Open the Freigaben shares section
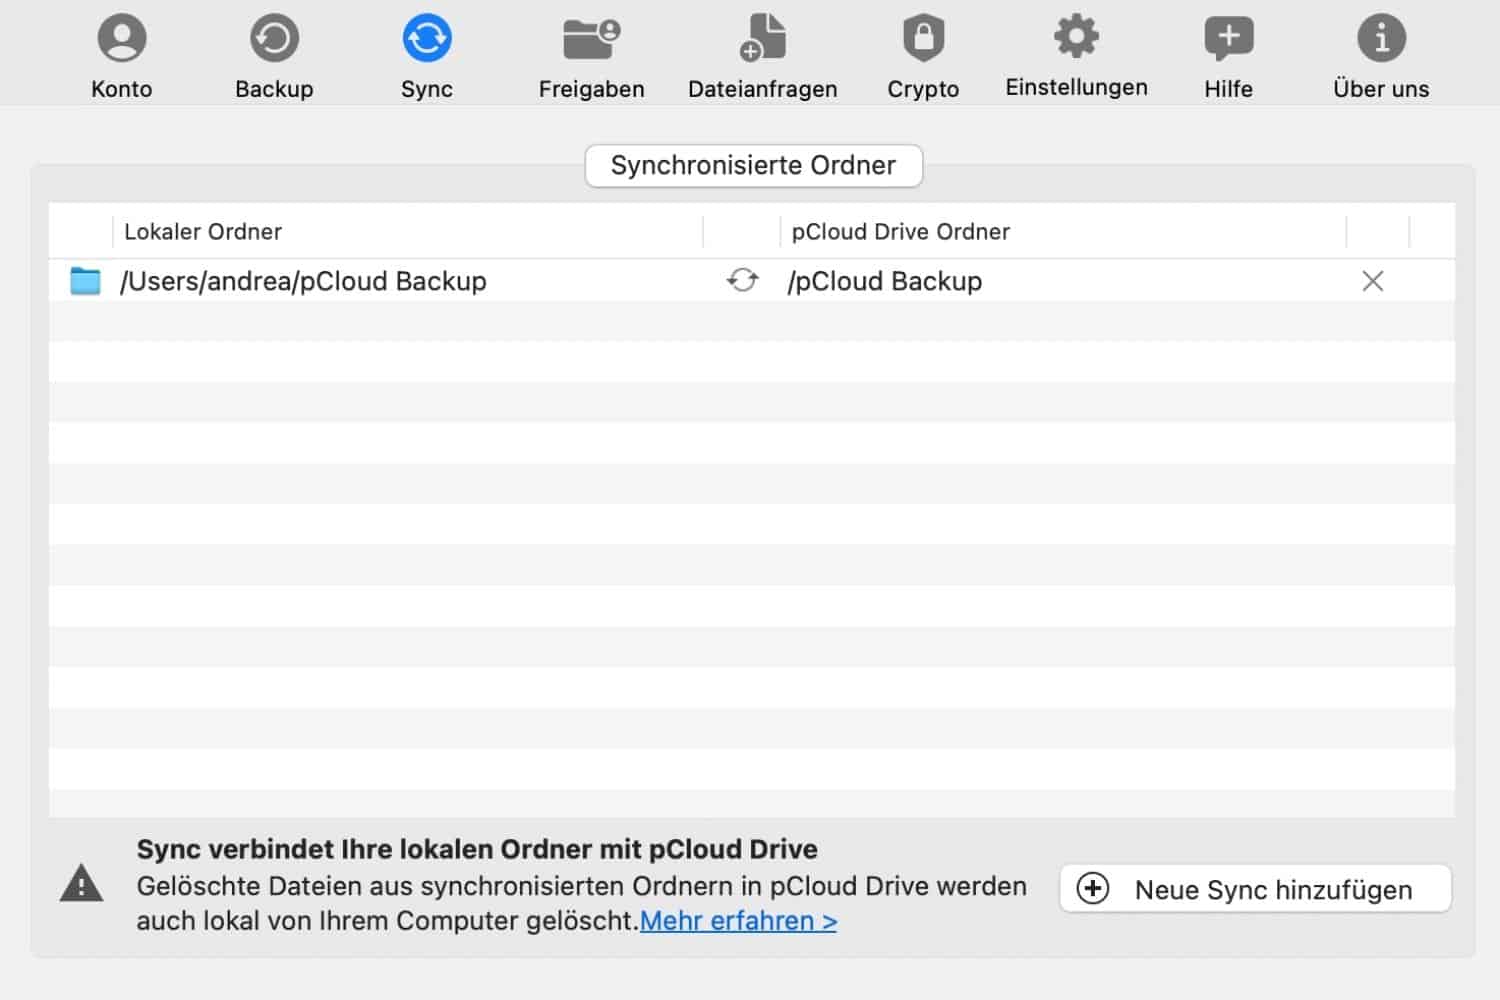The image size is (1500, 1000). coord(591,56)
